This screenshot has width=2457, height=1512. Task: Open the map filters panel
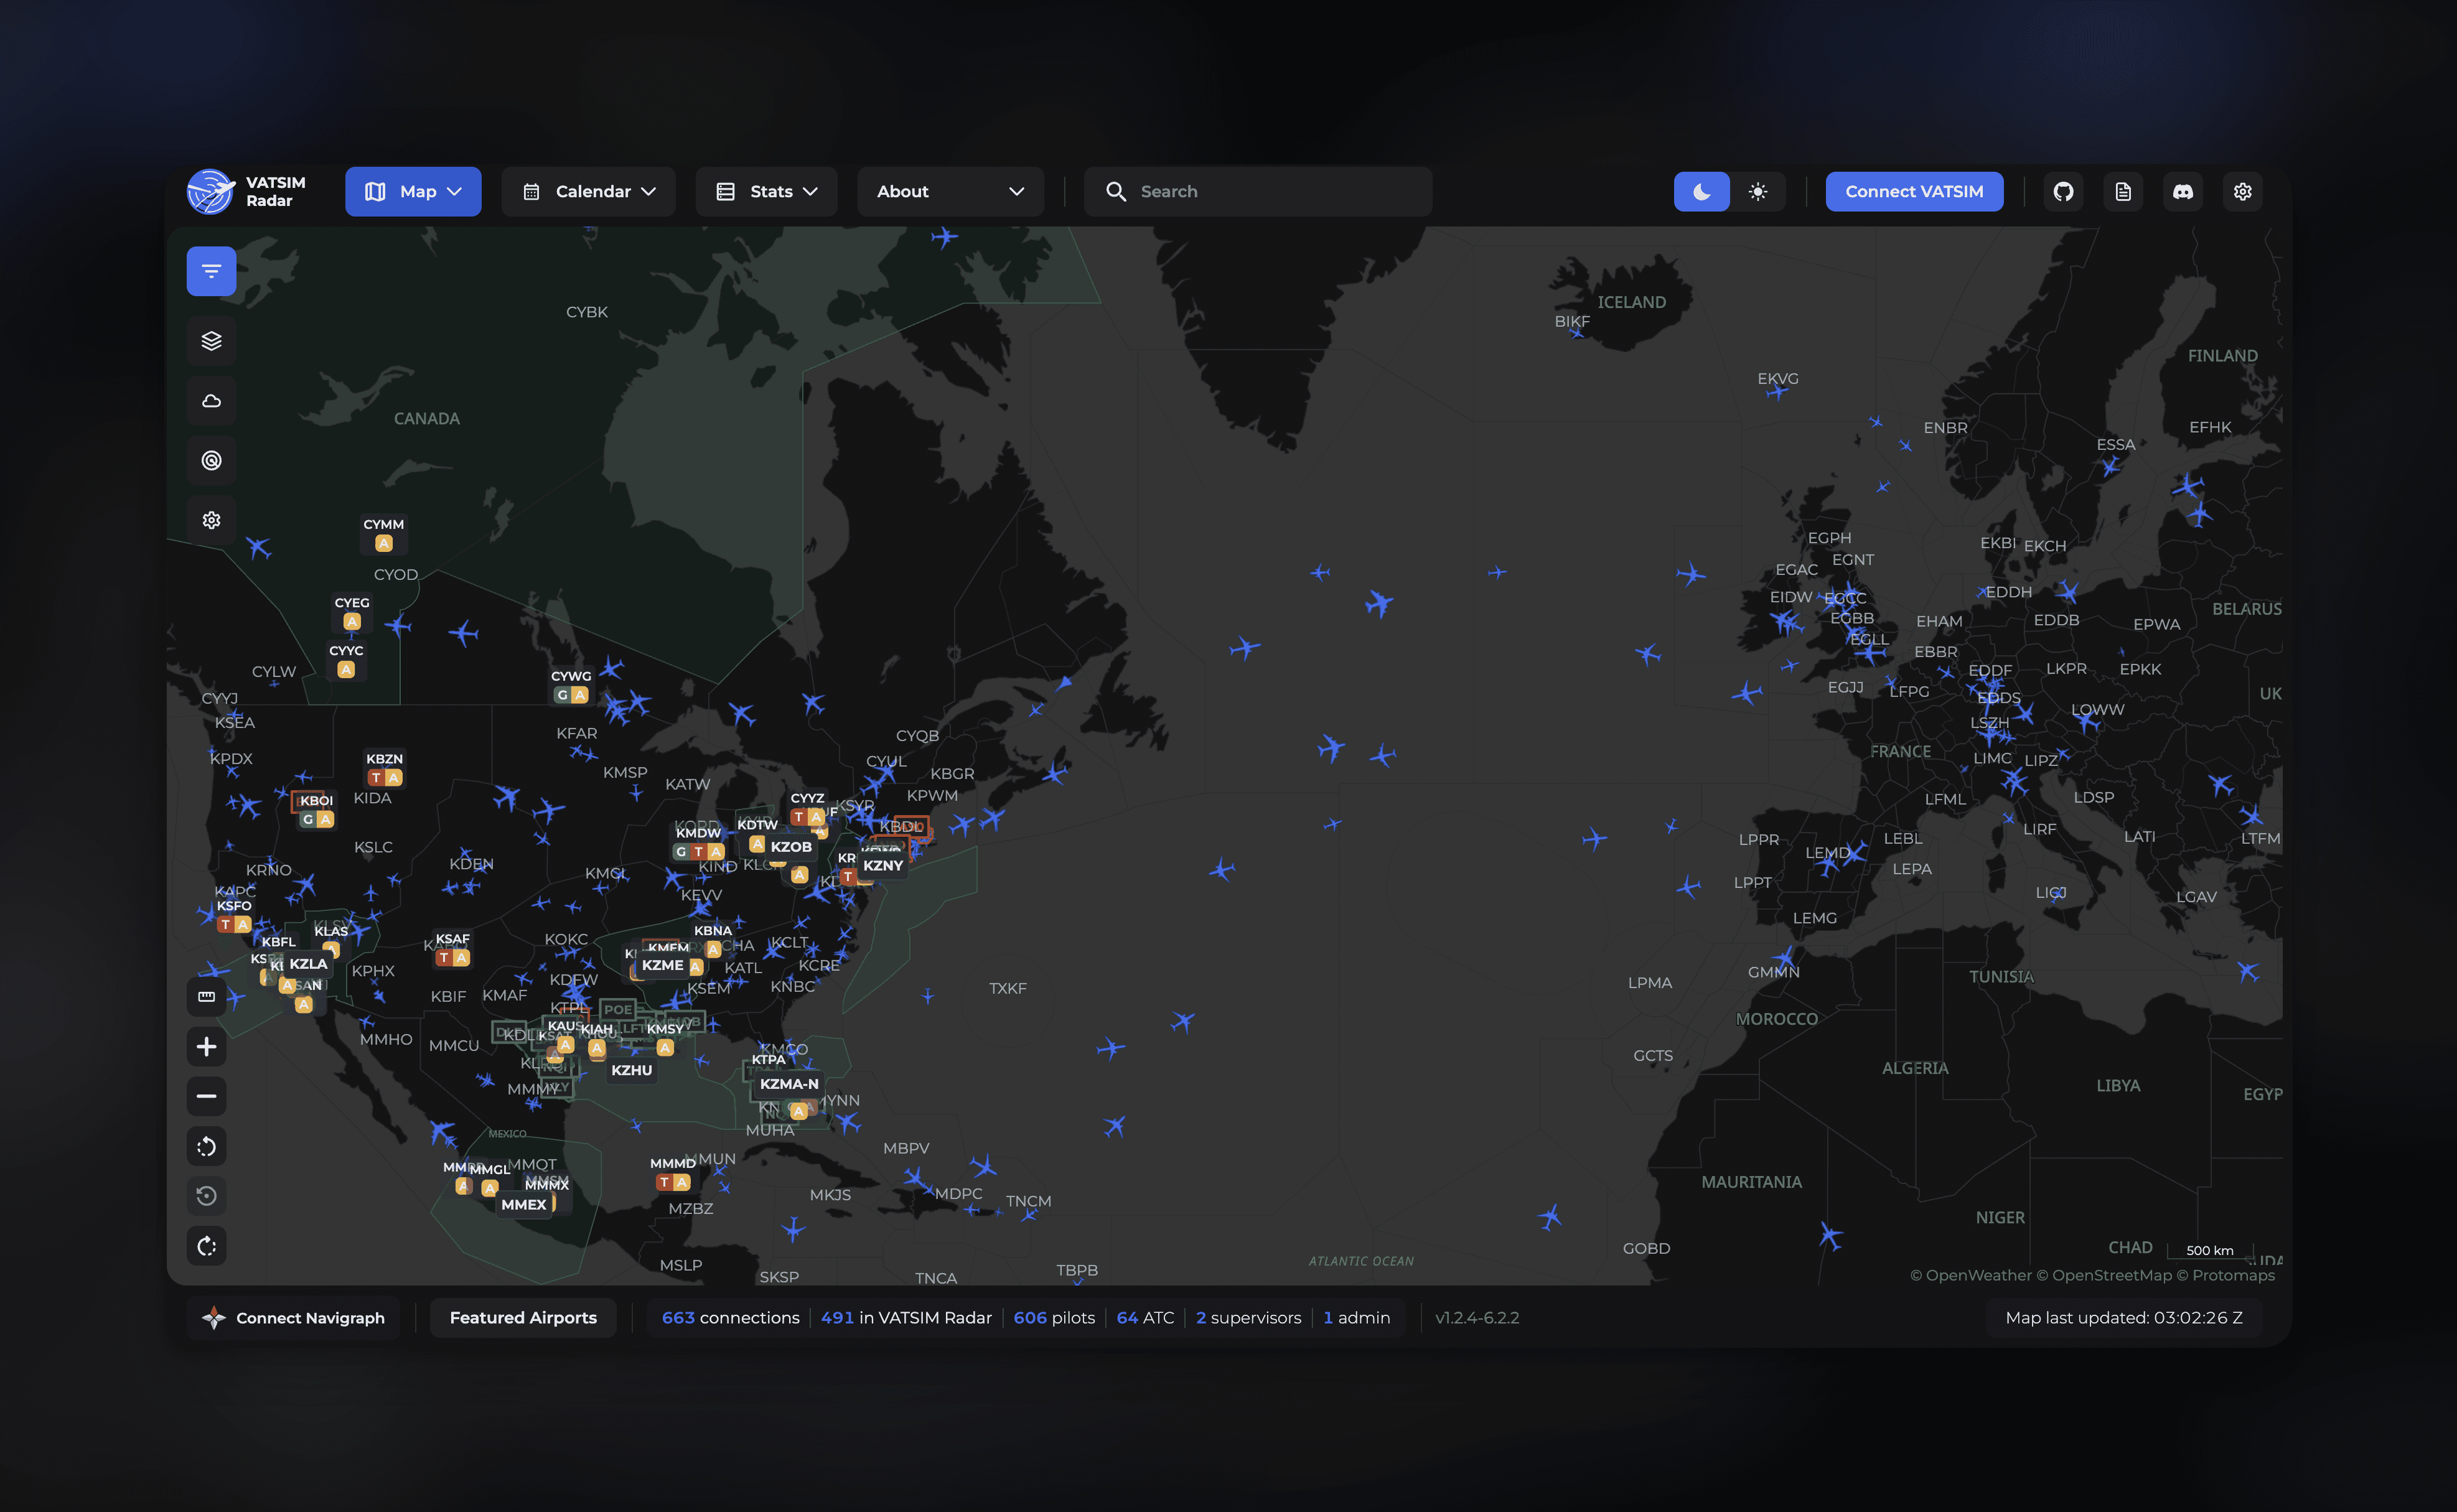(211, 271)
